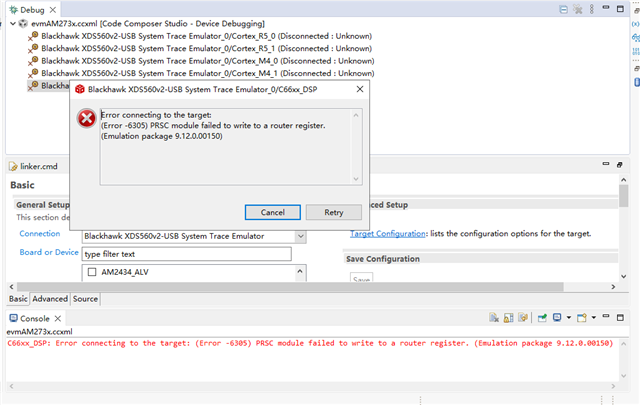The image size is (640, 405).
Task: Open Variables view icon in right trim
Action: pyautogui.click(x=636, y=24)
